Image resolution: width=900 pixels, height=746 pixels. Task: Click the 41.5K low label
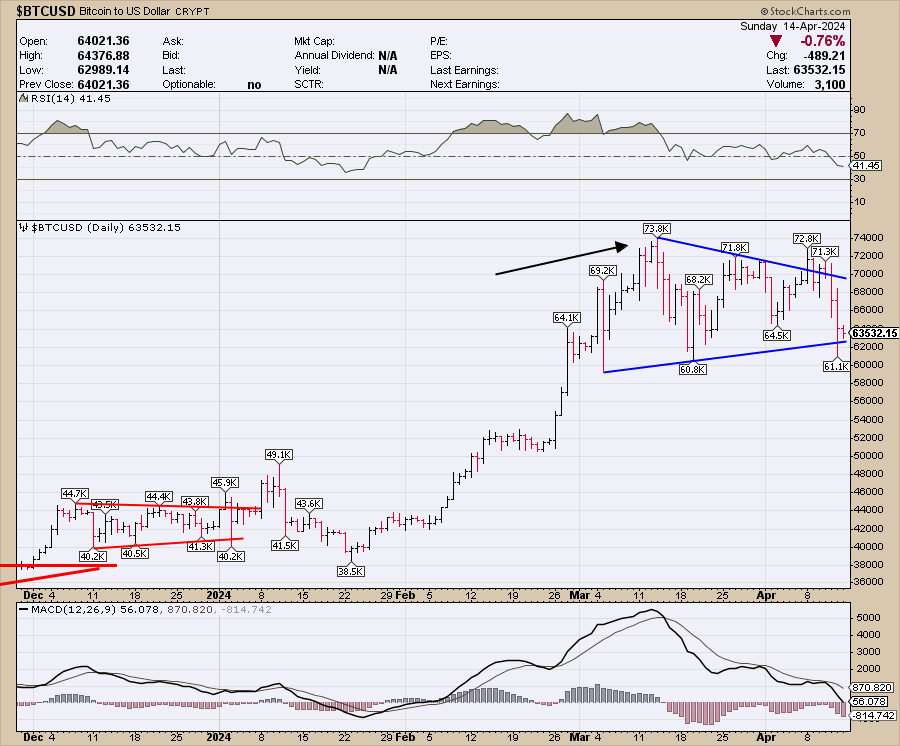tap(285, 545)
